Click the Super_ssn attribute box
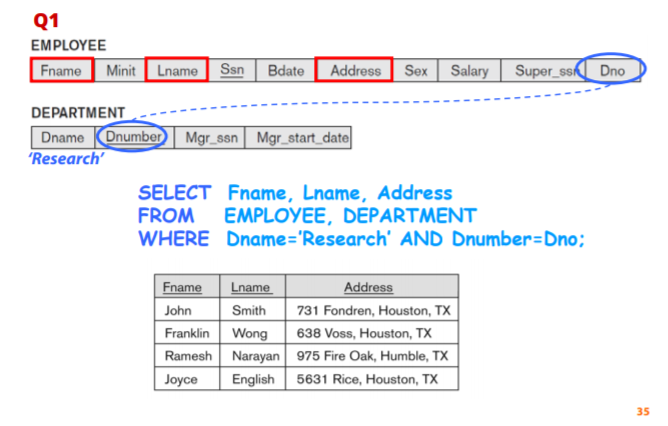Viewport: 668px width, 426px height. (x=544, y=70)
